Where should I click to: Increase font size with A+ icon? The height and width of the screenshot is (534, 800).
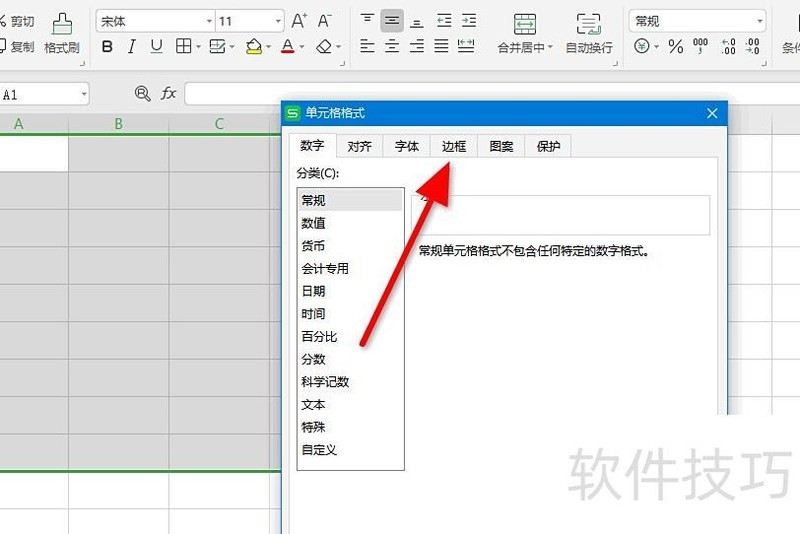[x=299, y=21]
